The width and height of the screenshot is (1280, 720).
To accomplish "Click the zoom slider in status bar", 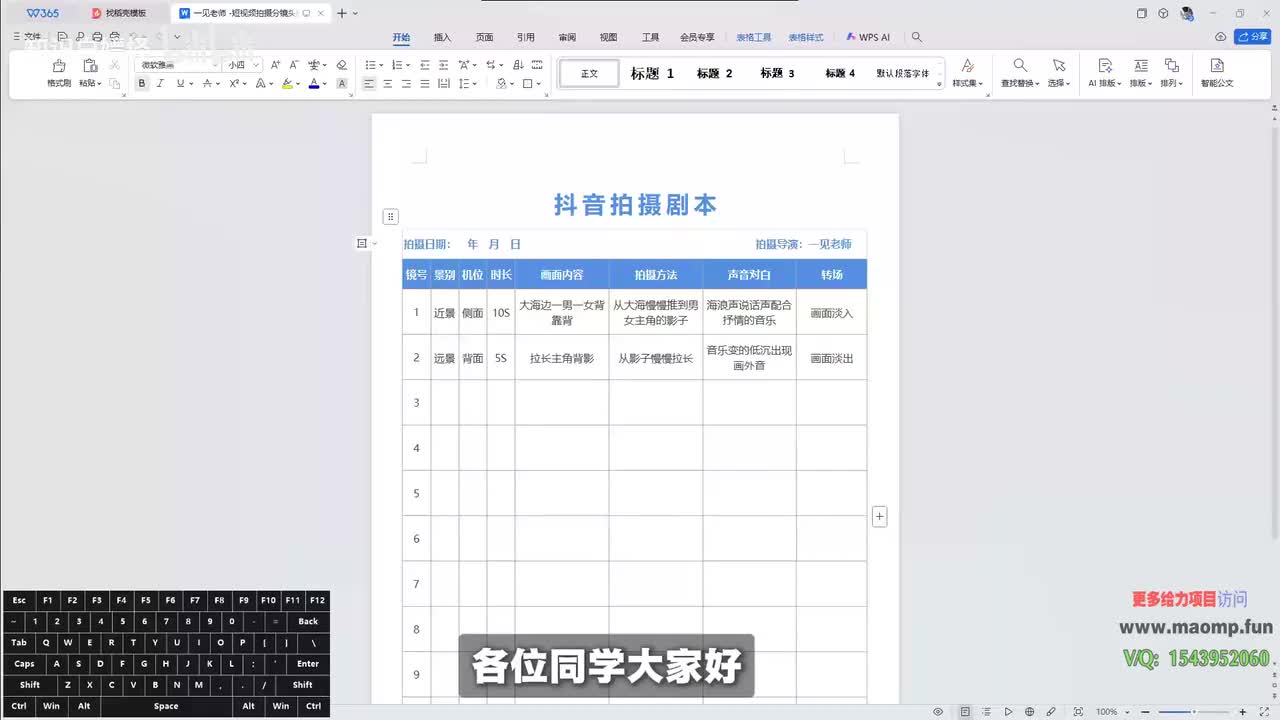I will (1193, 712).
